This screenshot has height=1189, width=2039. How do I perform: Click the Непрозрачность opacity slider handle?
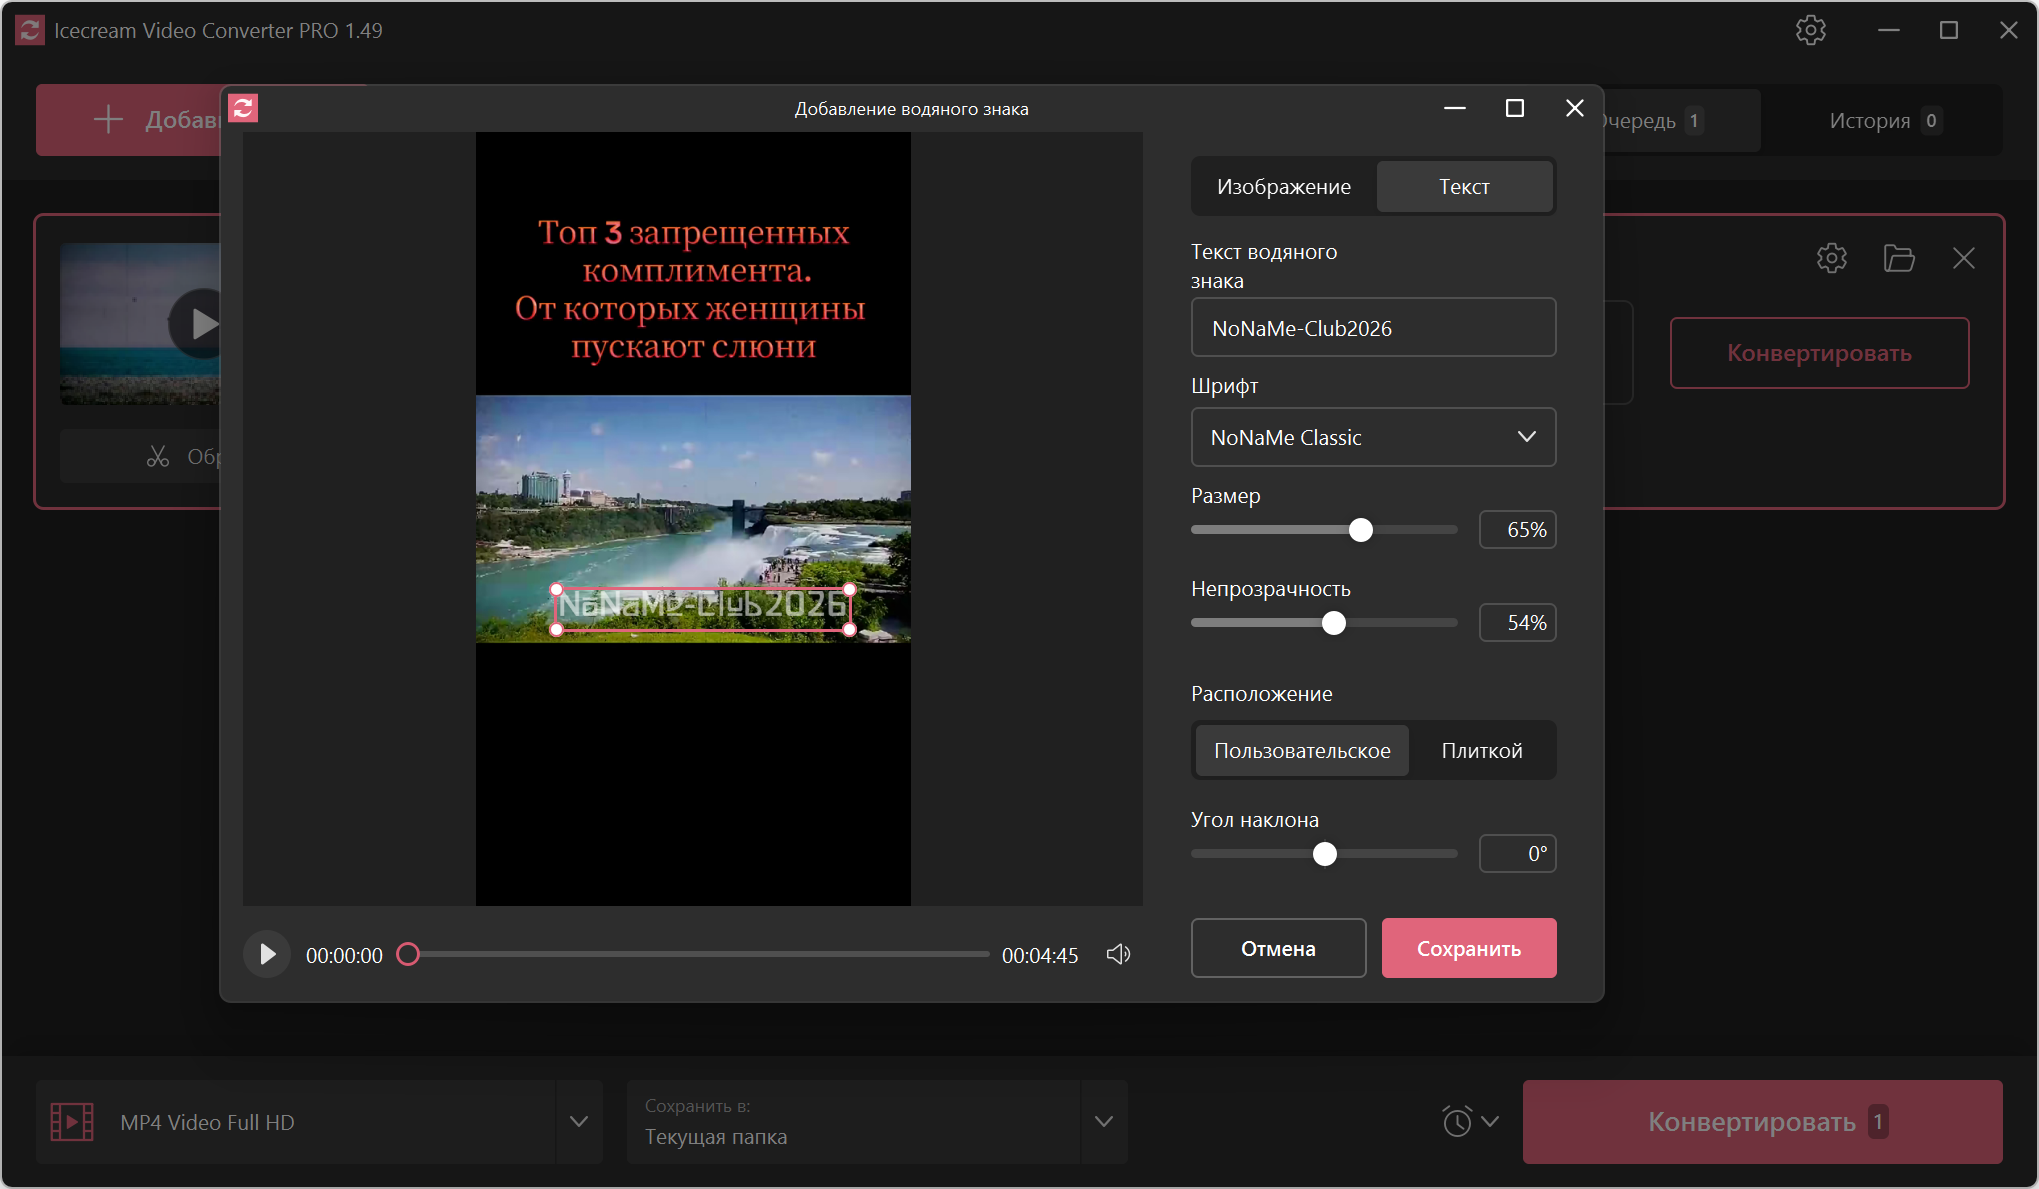(x=1333, y=623)
